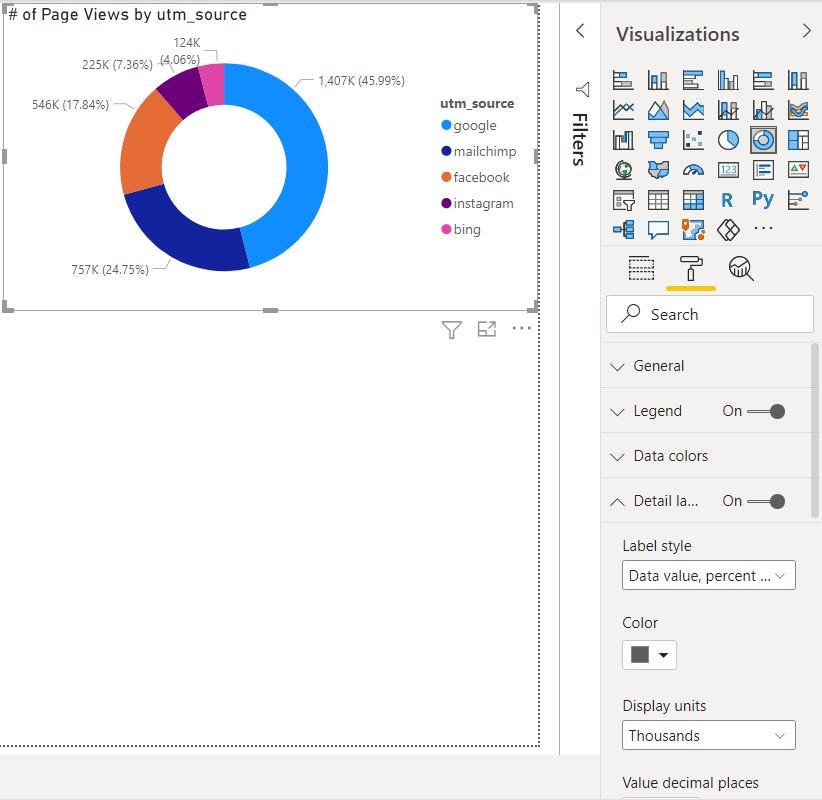Select the 100% stacked column chart visual
Image resolution: width=822 pixels, height=800 pixels.
[798, 81]
